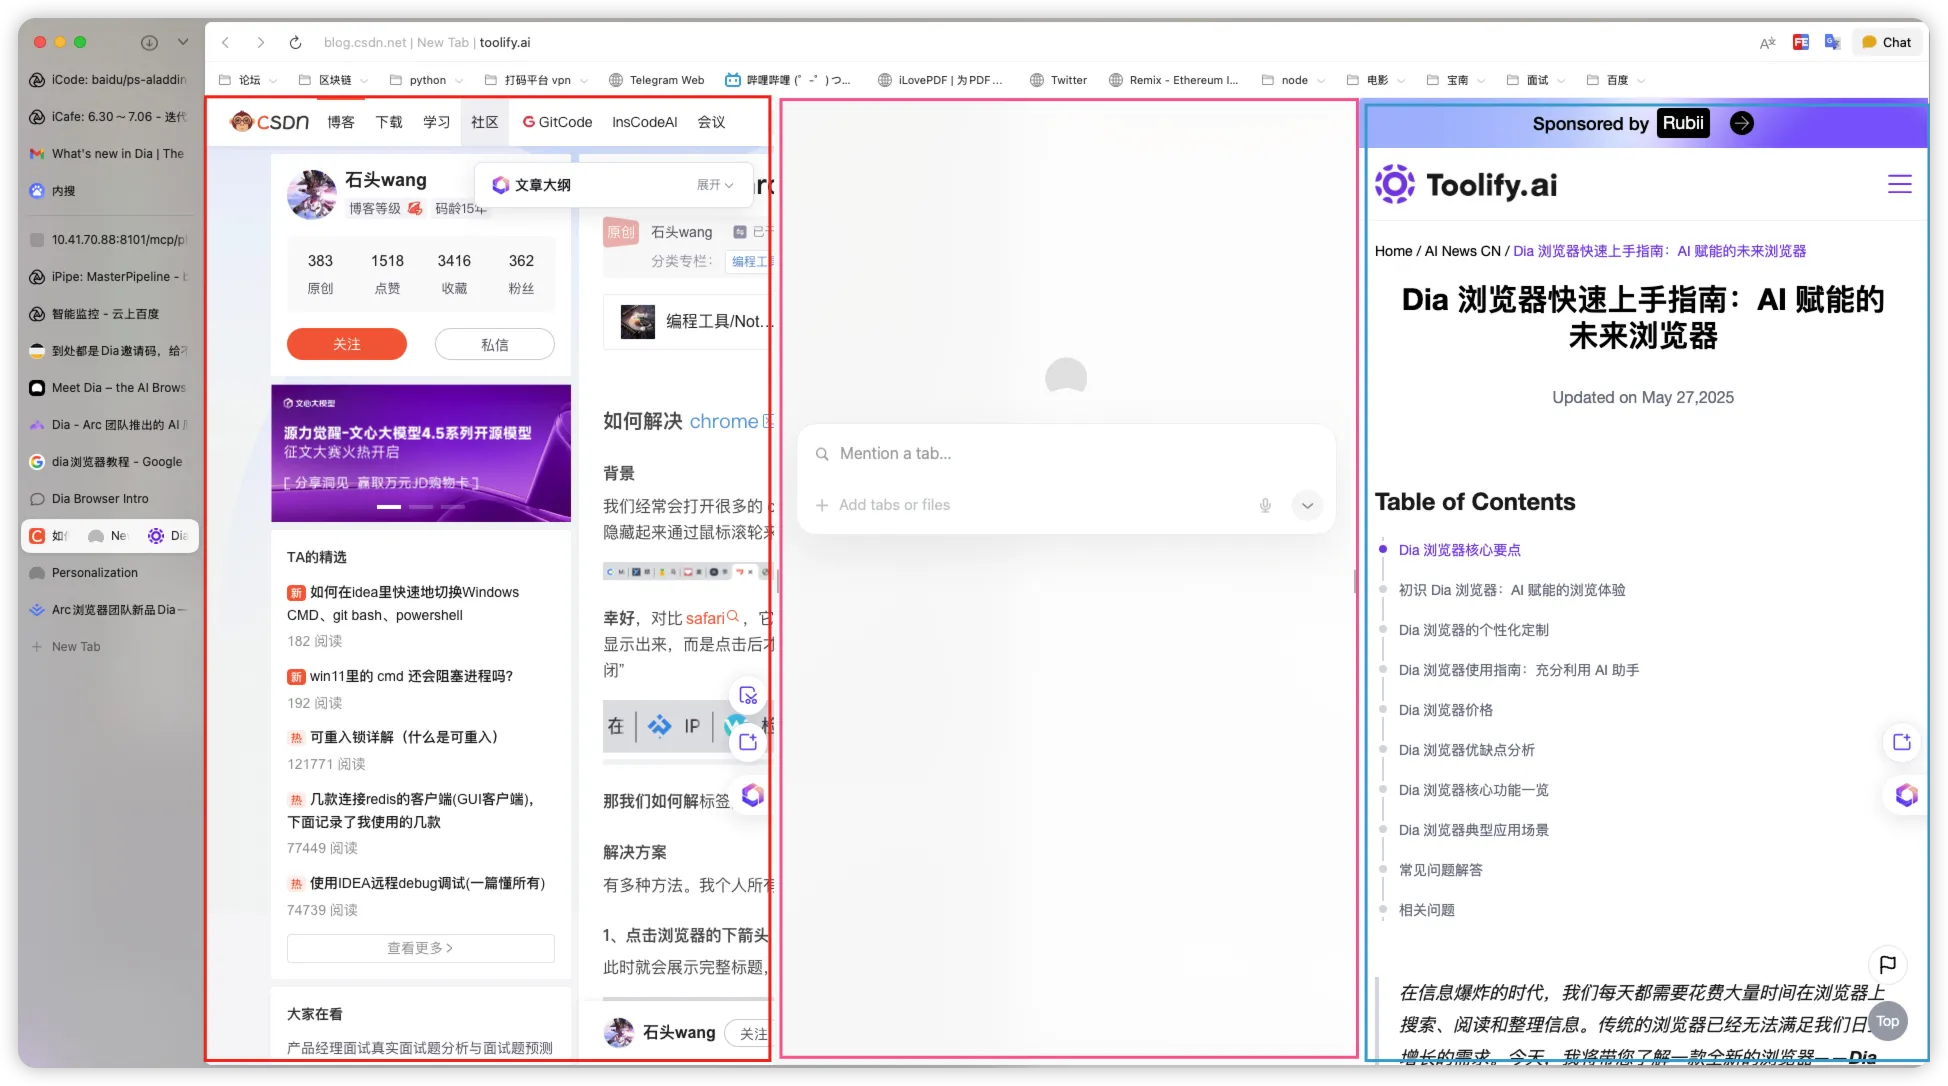Open the 下载 menu on CSDN

(x=388, y=122)
